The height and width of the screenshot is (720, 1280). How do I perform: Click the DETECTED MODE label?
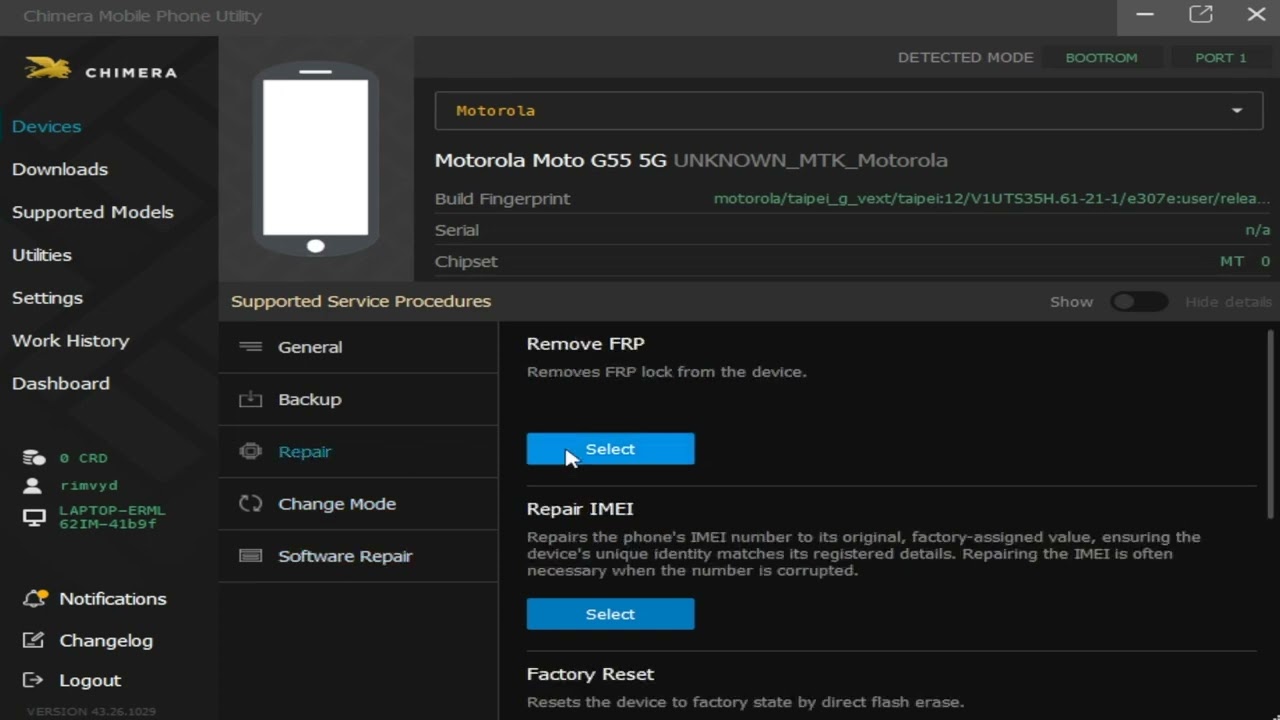pyautogui.click(x=965, y=58)
